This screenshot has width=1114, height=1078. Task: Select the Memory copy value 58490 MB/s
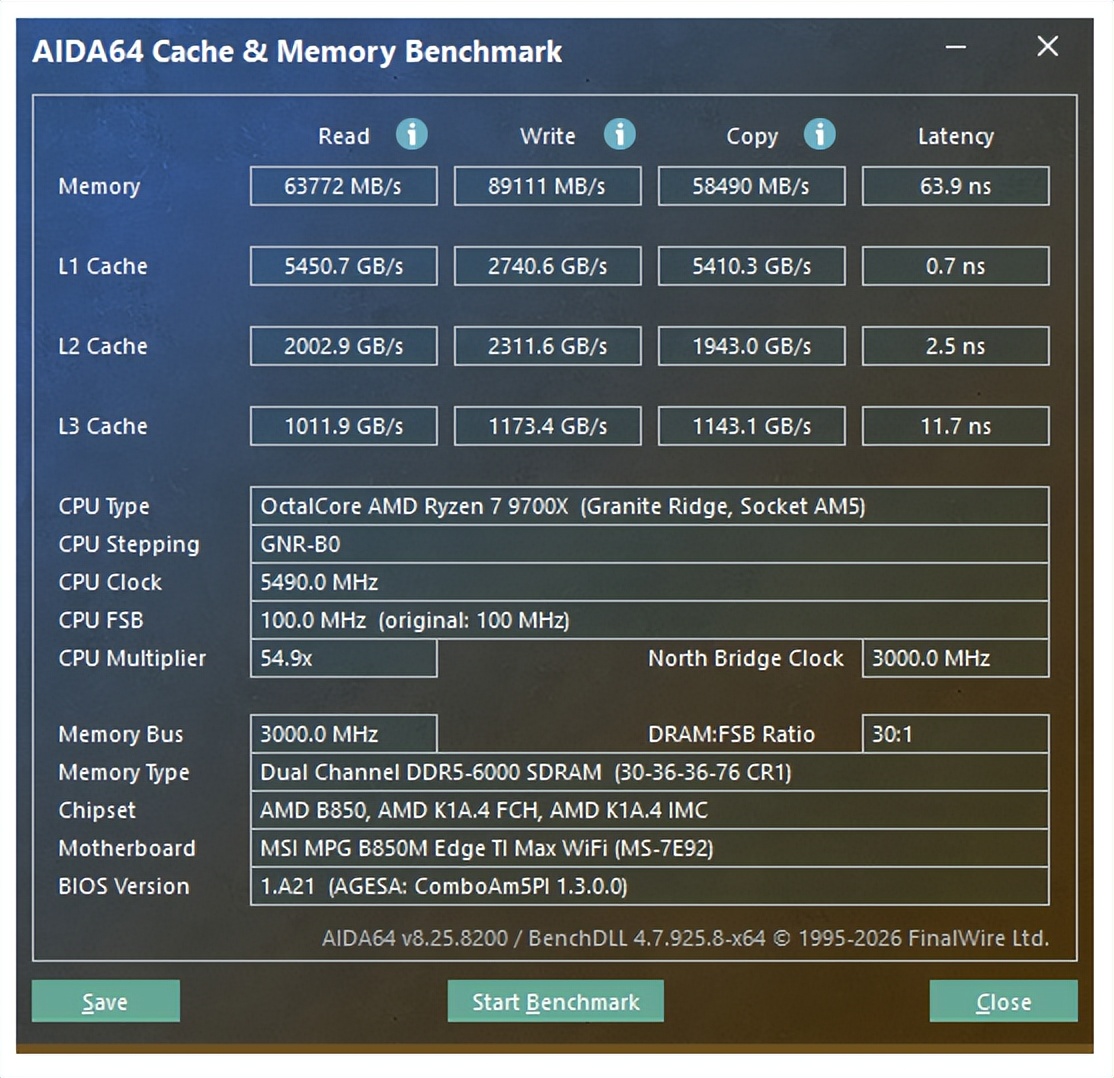752,186
